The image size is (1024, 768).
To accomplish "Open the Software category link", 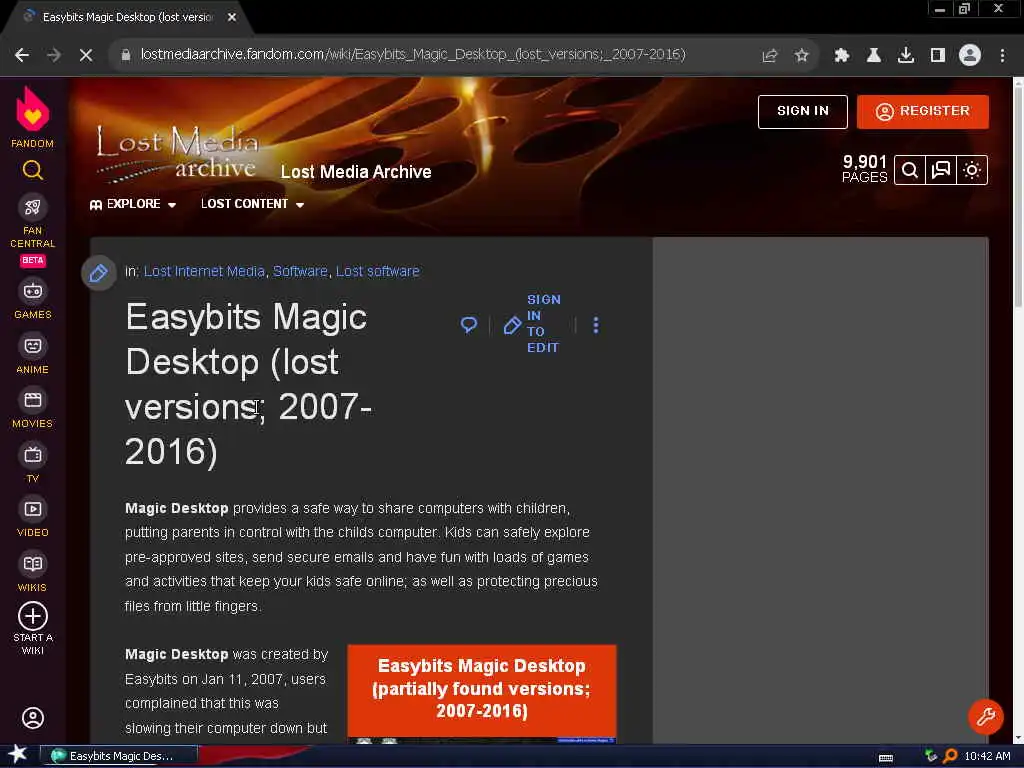I will (300, 271).
